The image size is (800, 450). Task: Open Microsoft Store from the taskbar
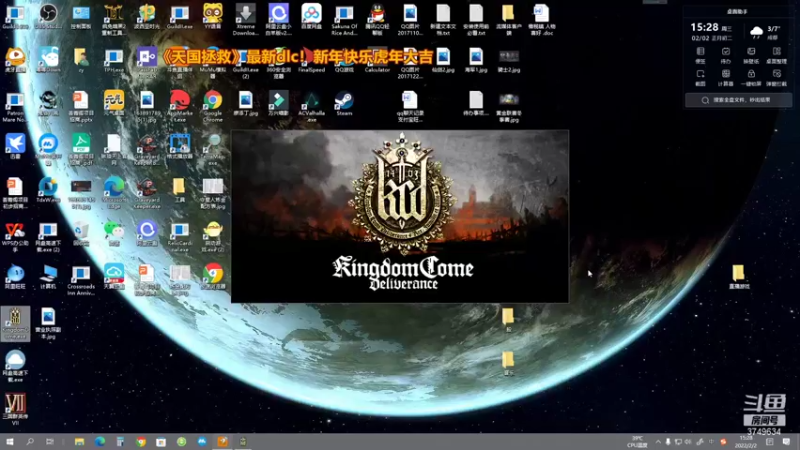click(x=161, y=442)
